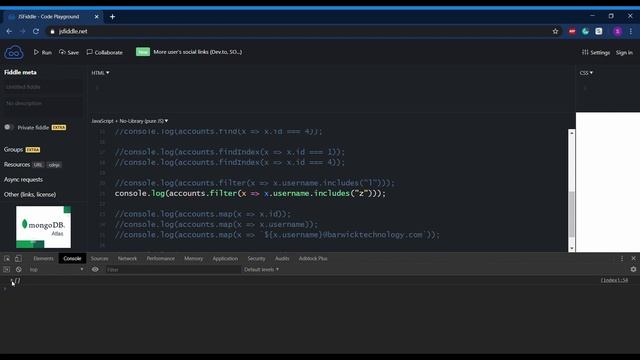Toggle the device toolbar icon
Image resolution: width=640 pixels, height=360 pixels.
tap(18, 258)
